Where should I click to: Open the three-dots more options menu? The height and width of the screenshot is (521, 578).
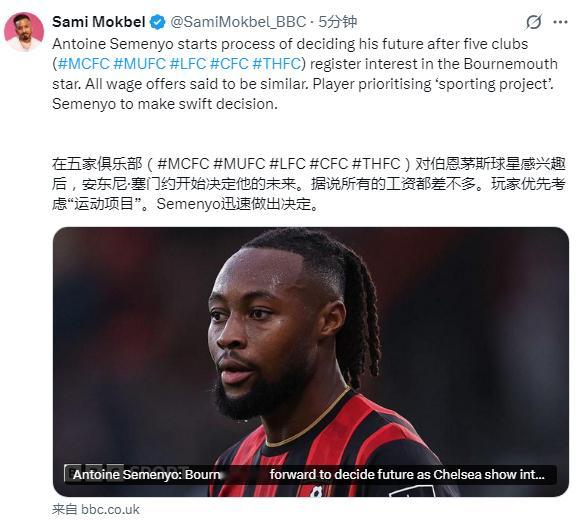[560, 22]
